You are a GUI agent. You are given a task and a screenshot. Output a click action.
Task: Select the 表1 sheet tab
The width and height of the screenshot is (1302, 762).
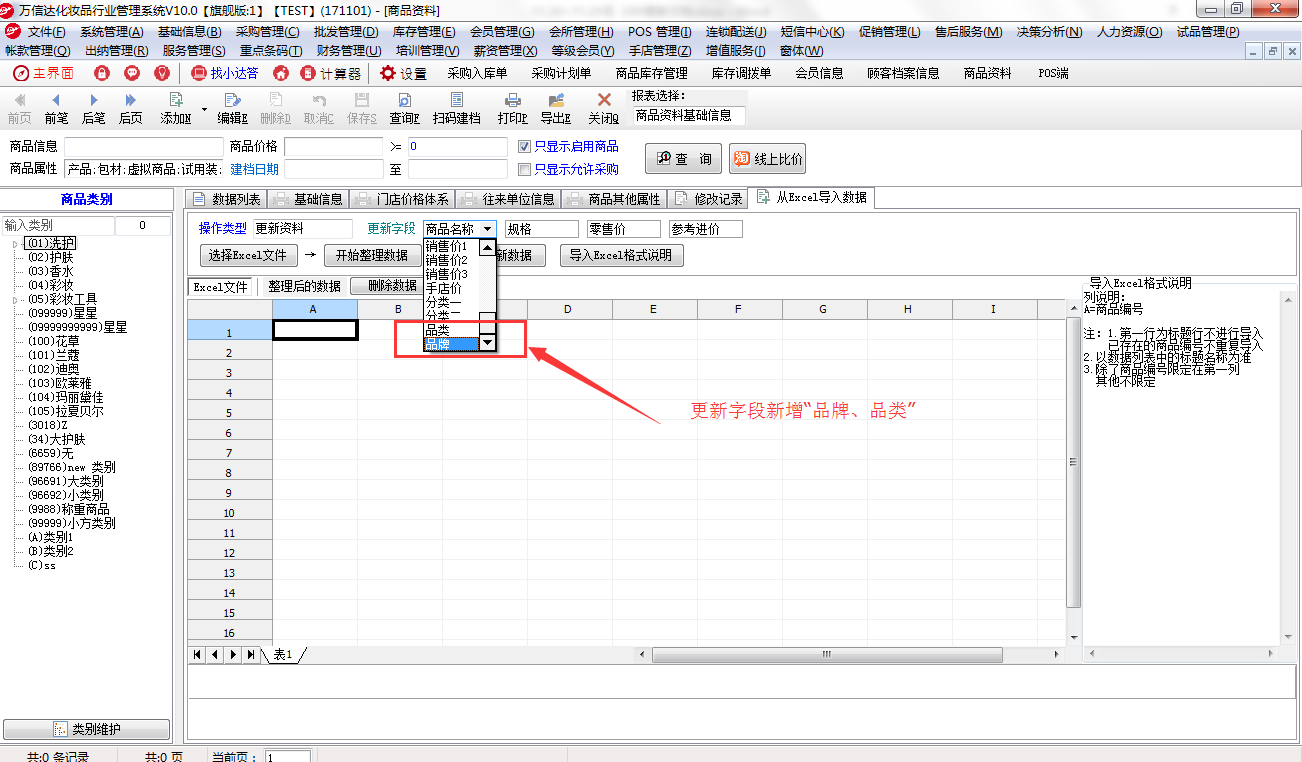(283, 655)
